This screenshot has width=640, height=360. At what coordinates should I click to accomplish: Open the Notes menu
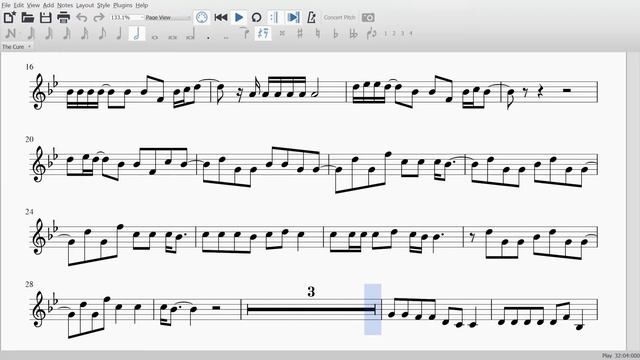(65, 5)
